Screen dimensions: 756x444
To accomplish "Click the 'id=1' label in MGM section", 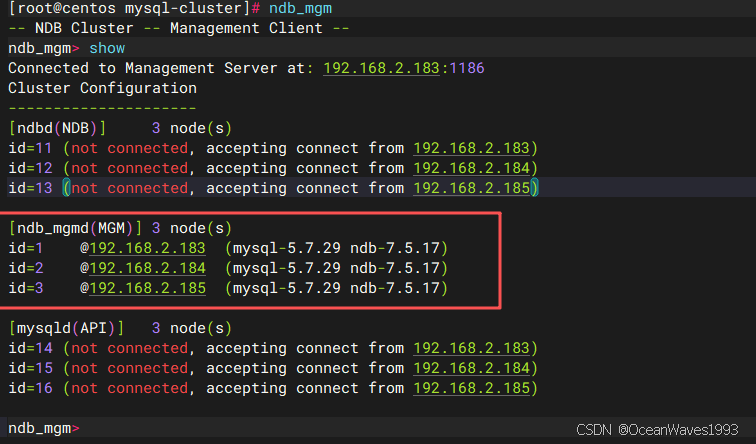I will 26,248.
